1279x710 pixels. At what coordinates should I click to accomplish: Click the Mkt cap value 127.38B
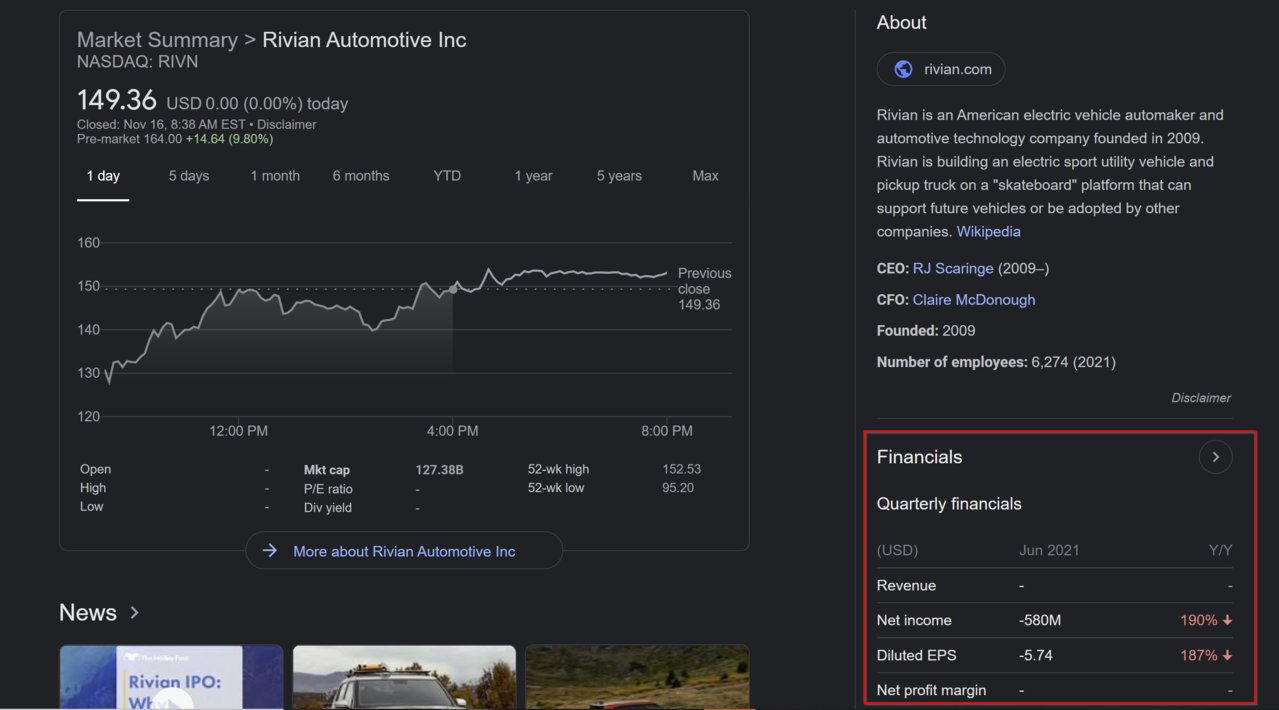[x=439, y=469]
